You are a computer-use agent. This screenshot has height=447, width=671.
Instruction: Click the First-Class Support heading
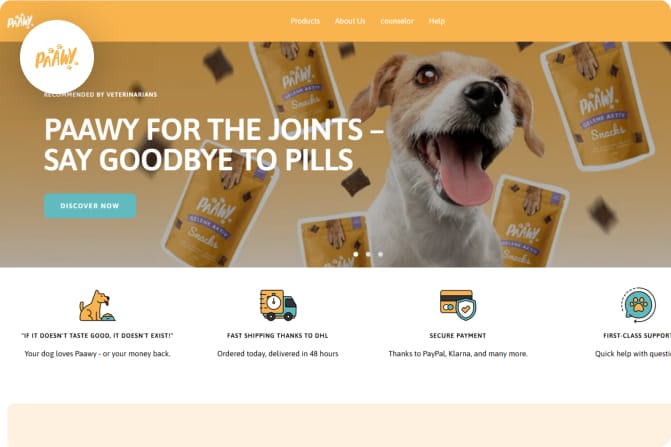637,336
